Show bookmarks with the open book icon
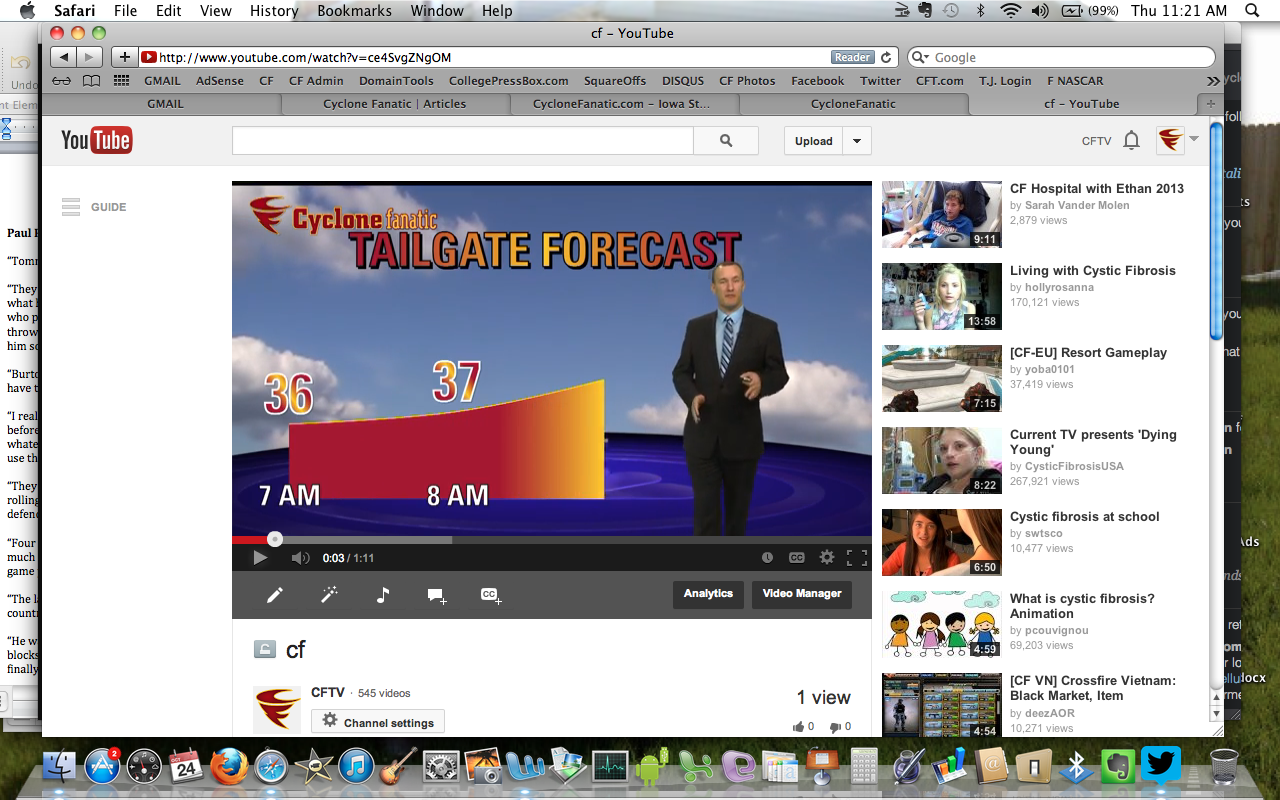The image size is (1280, 800). pyautogui.click(x=91, y=81)
